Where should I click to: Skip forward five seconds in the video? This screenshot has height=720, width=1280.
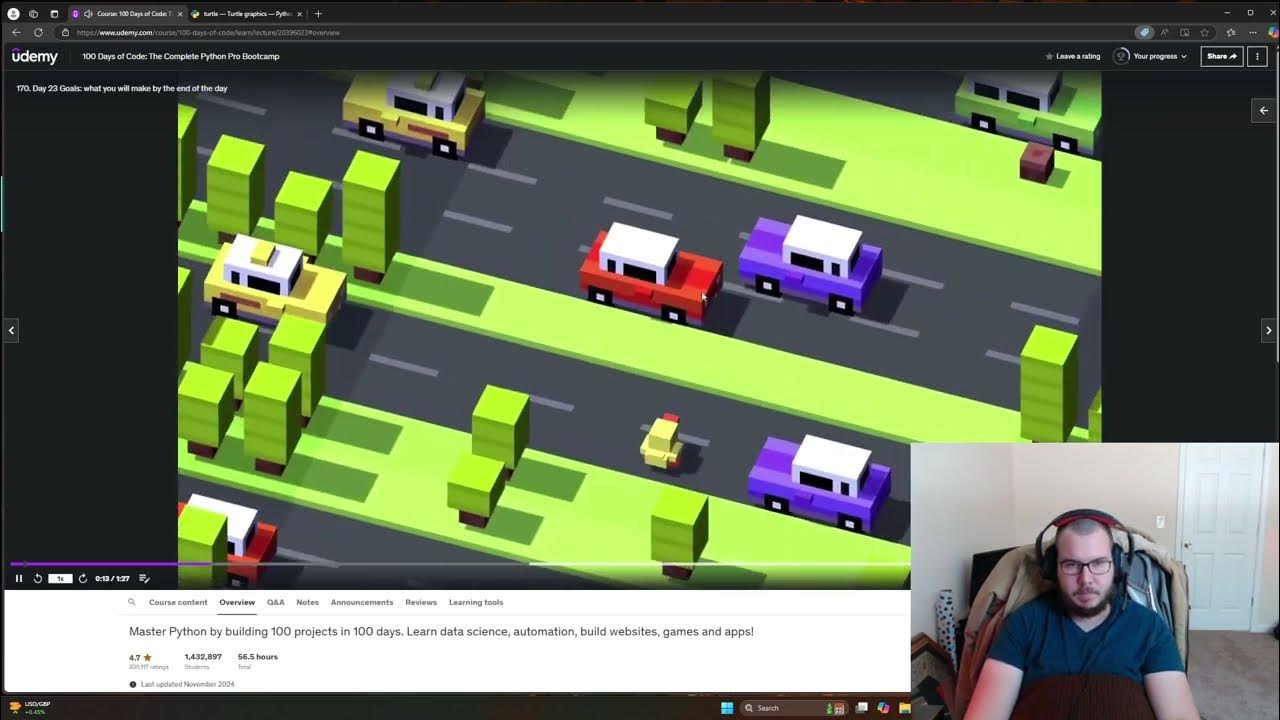(x=83, y=578)
